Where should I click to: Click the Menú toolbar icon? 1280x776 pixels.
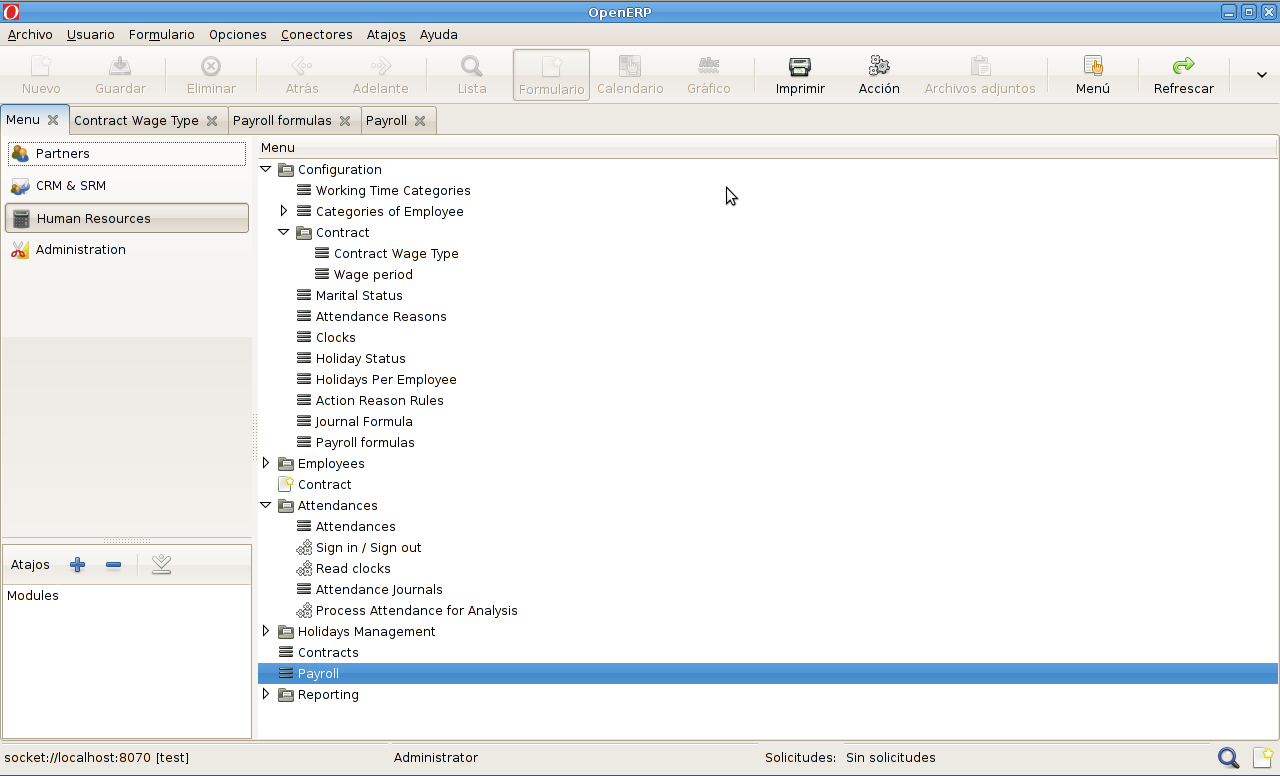(1093, 67)
